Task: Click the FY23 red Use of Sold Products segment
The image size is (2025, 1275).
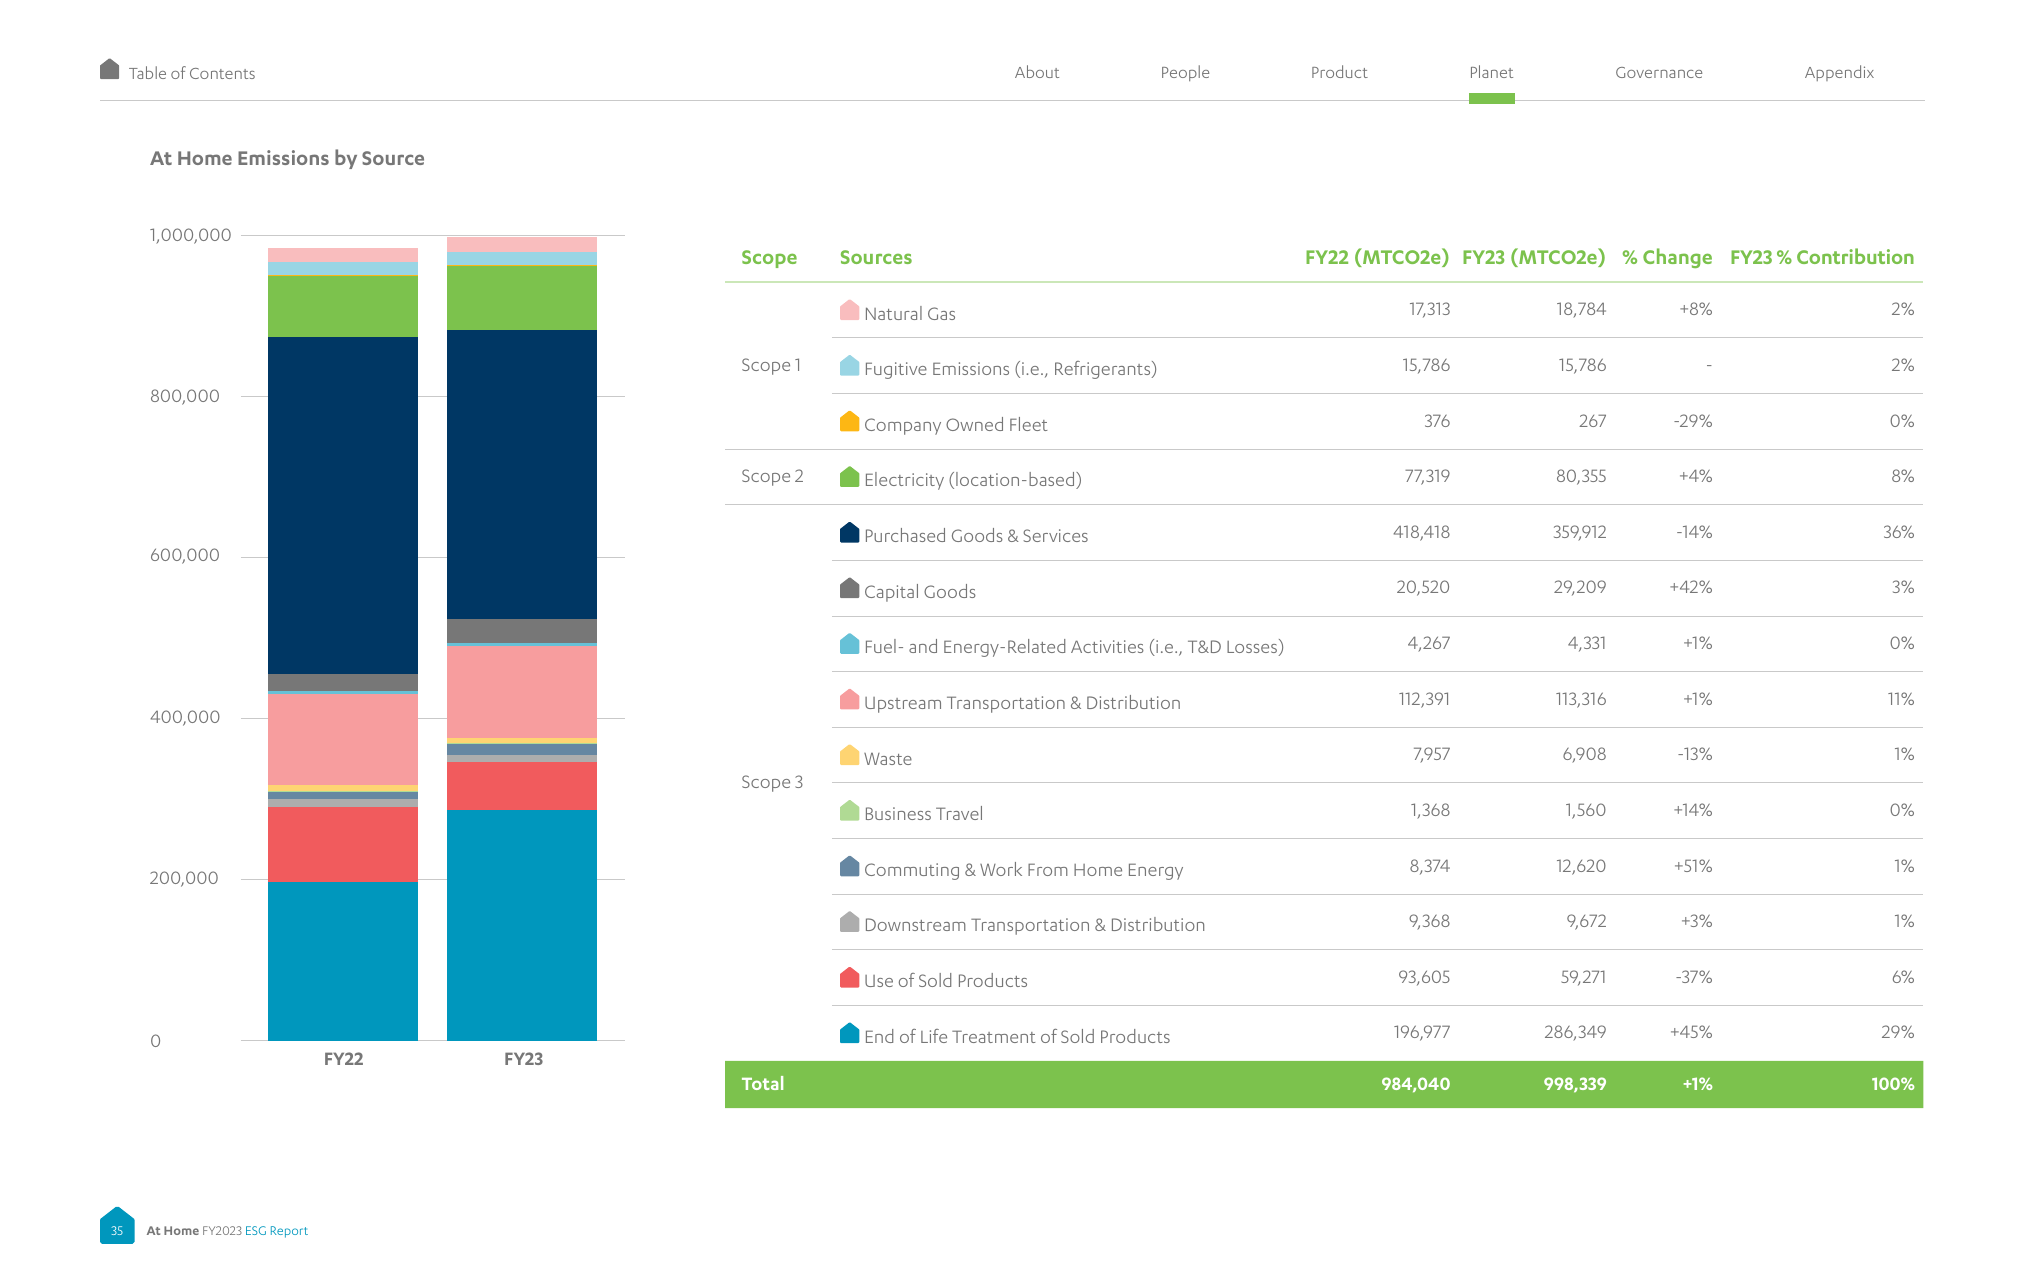Action: pos(522,786)
